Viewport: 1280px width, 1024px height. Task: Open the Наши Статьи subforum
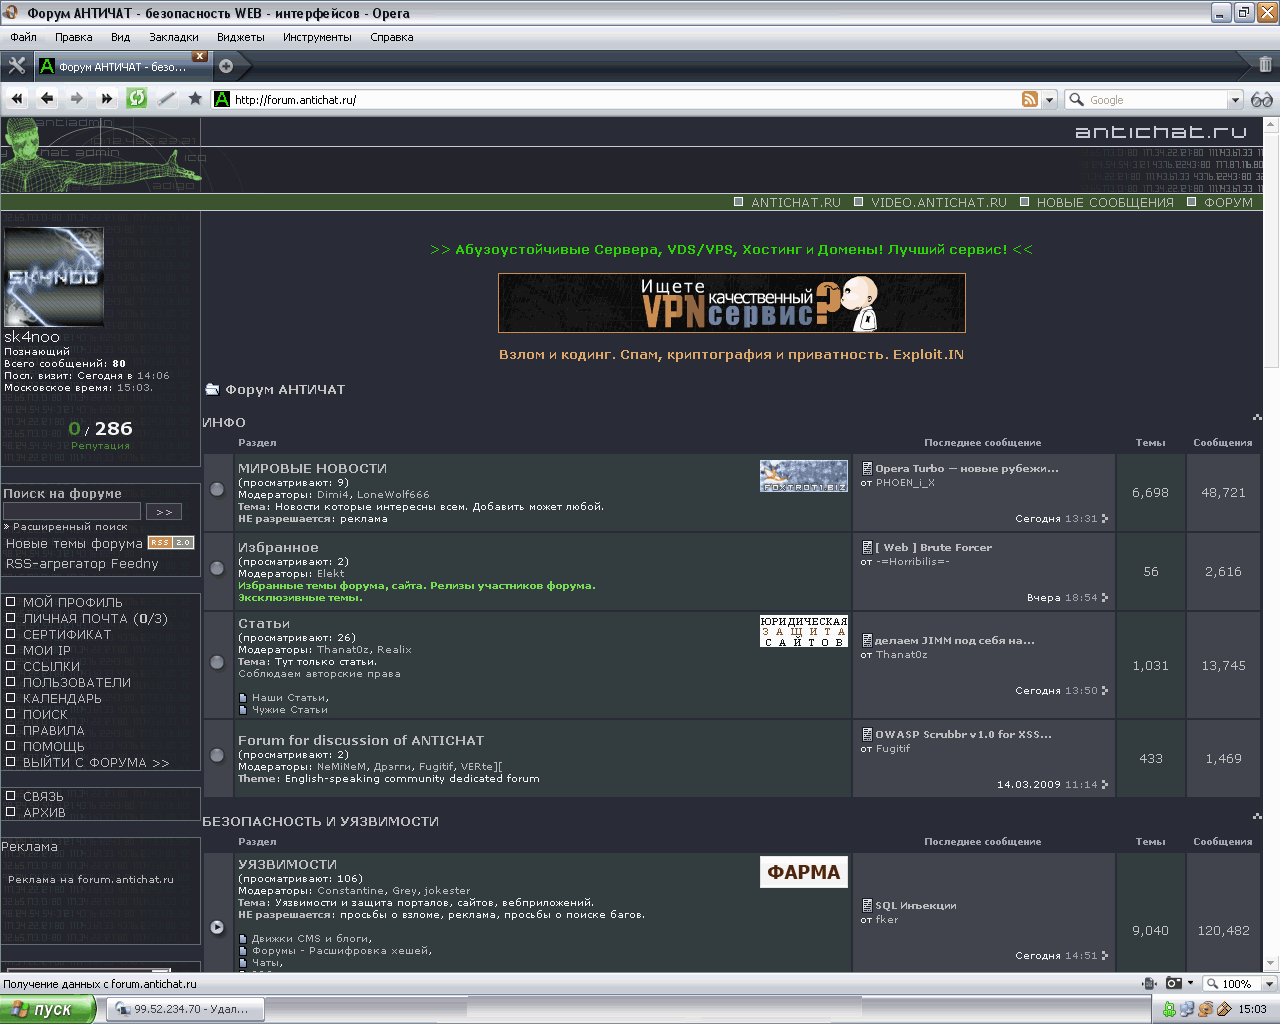coord(290,698)
